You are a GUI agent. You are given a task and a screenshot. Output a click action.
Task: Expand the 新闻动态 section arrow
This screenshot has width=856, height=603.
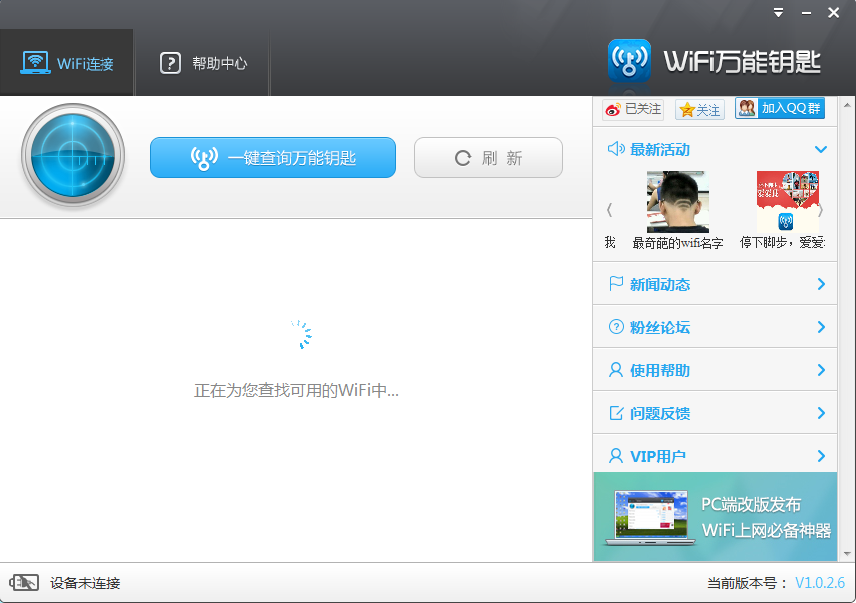821,284
